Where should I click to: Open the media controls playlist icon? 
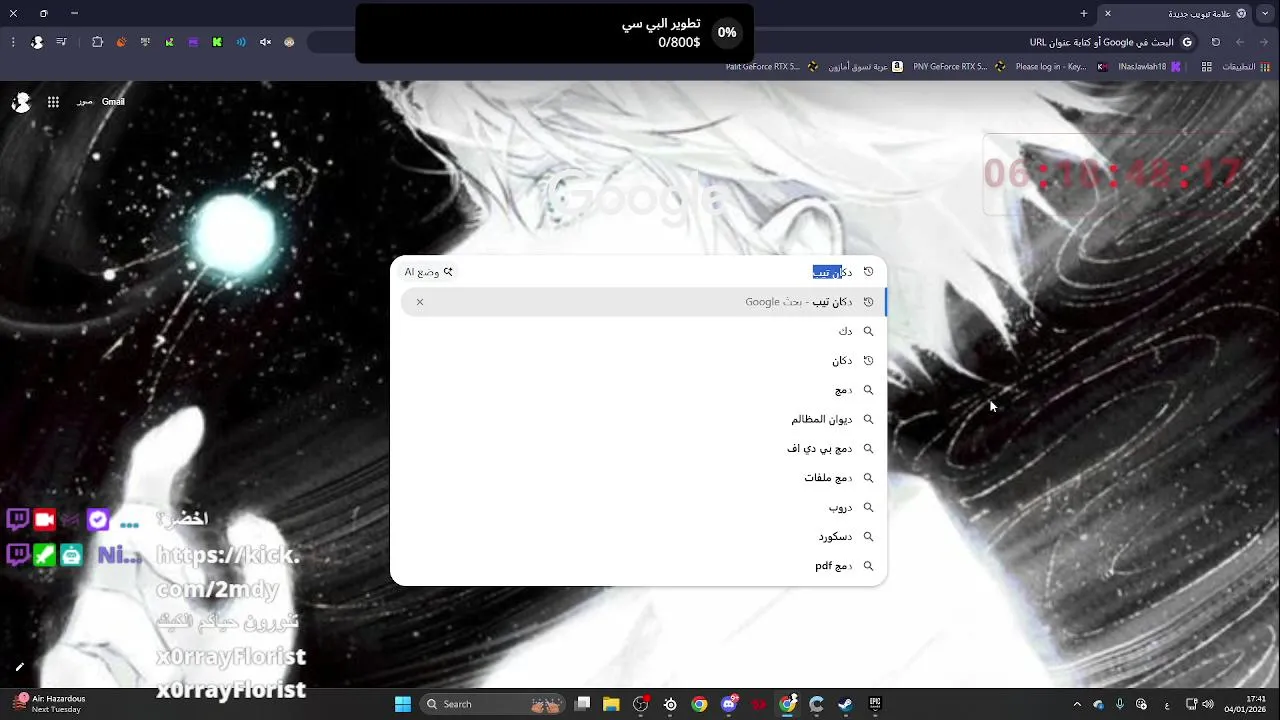pyautogui.click(x=62, y=42)
